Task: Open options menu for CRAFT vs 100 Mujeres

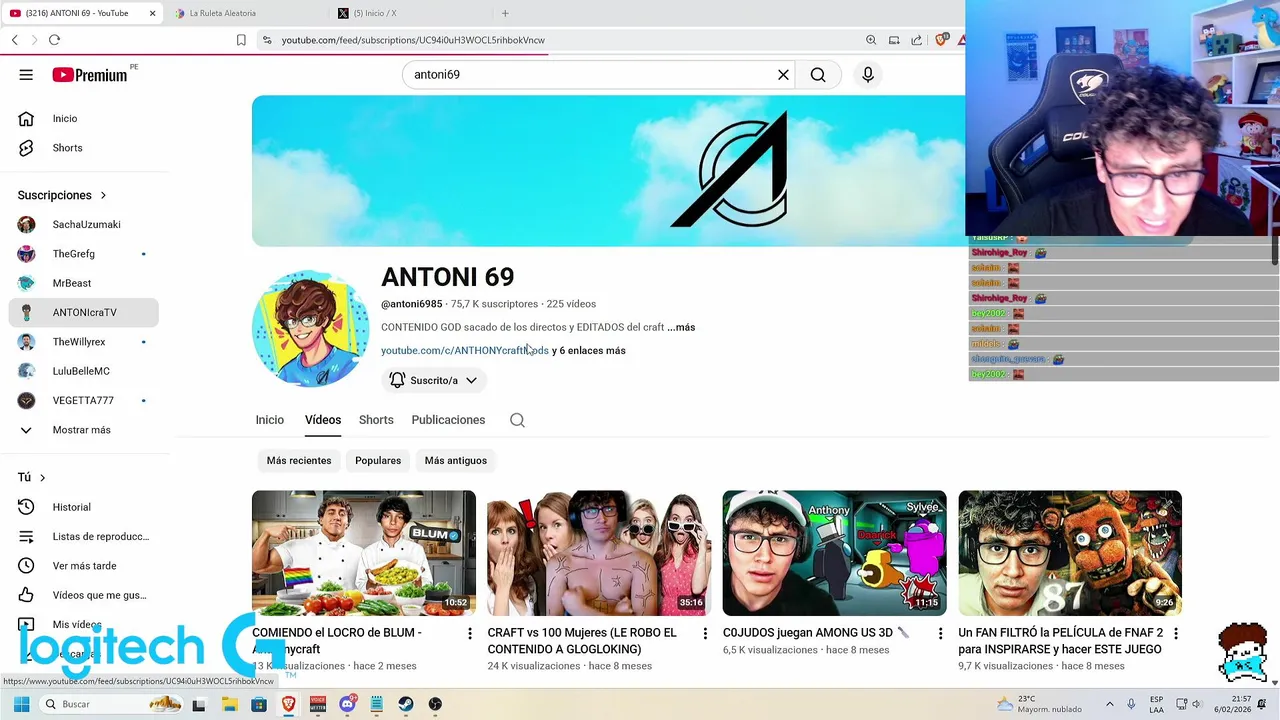Action: click(705, 634)
